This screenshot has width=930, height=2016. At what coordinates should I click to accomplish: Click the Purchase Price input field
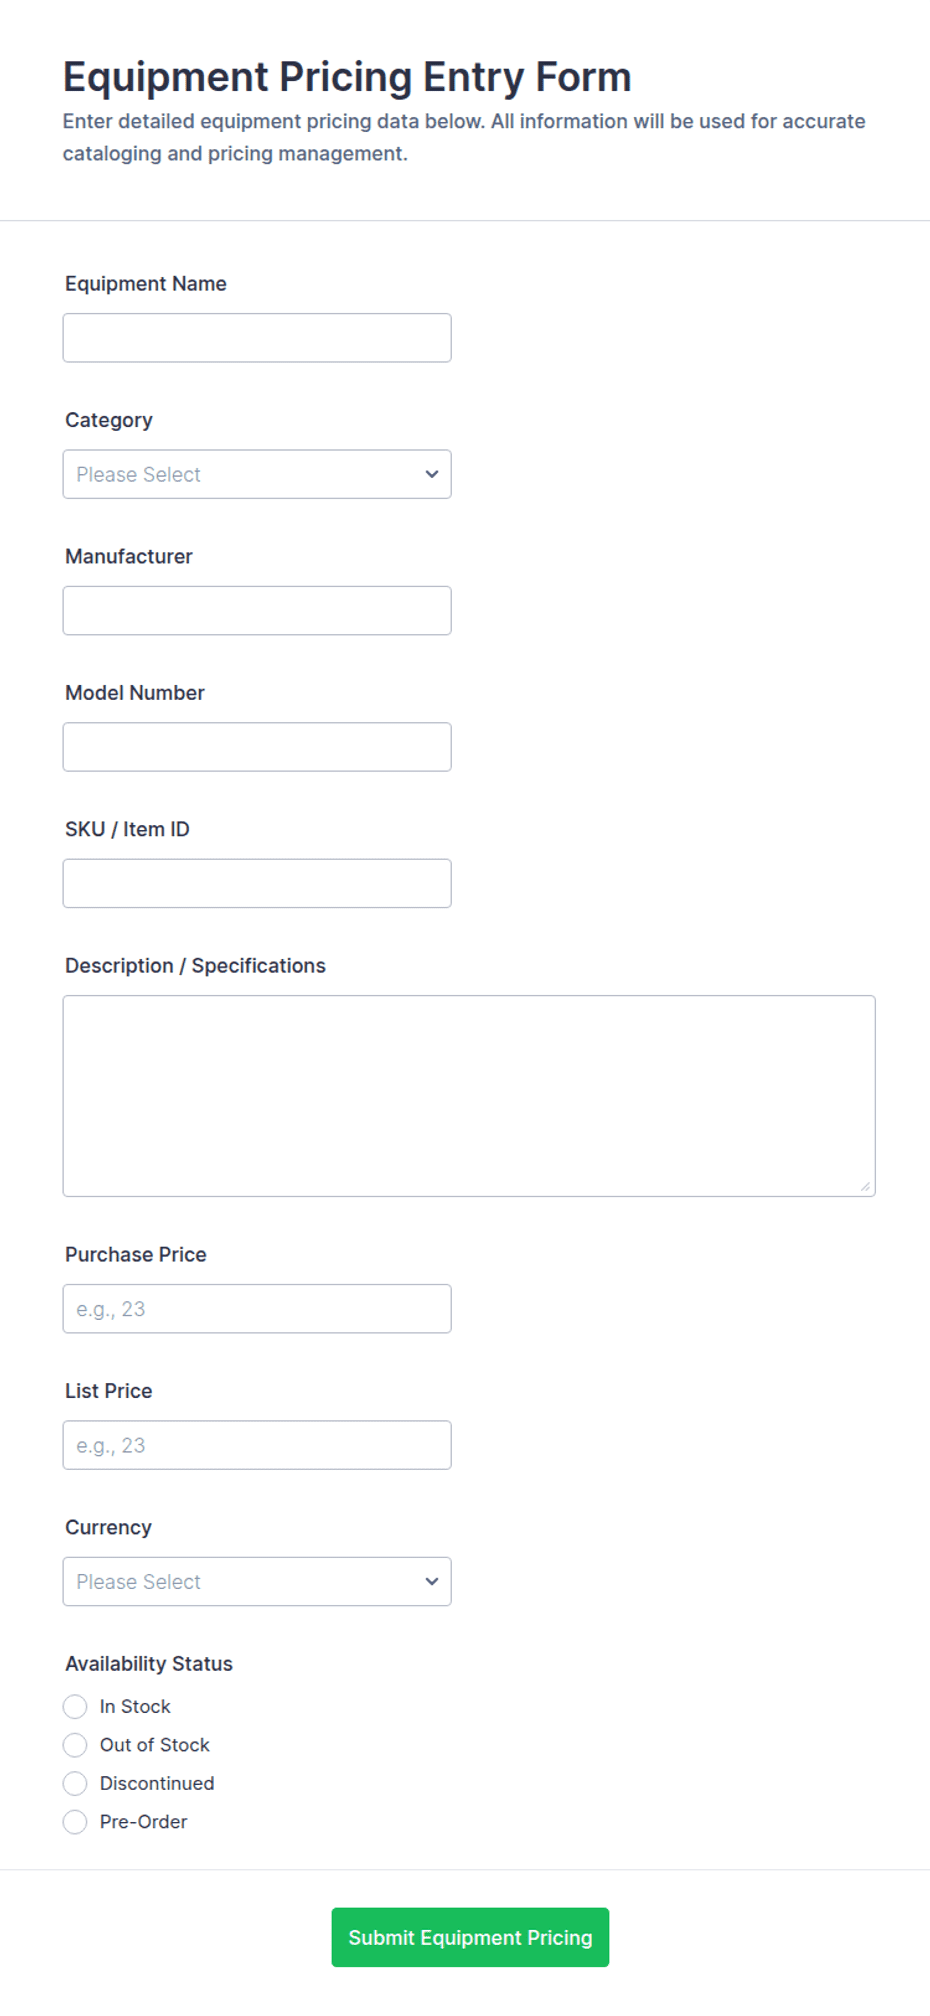pos(257,1308)
